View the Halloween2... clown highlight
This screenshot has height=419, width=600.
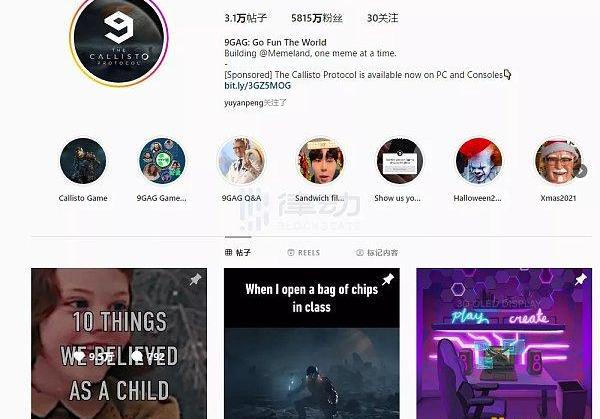pyautogui.click(x=479, y=161)
